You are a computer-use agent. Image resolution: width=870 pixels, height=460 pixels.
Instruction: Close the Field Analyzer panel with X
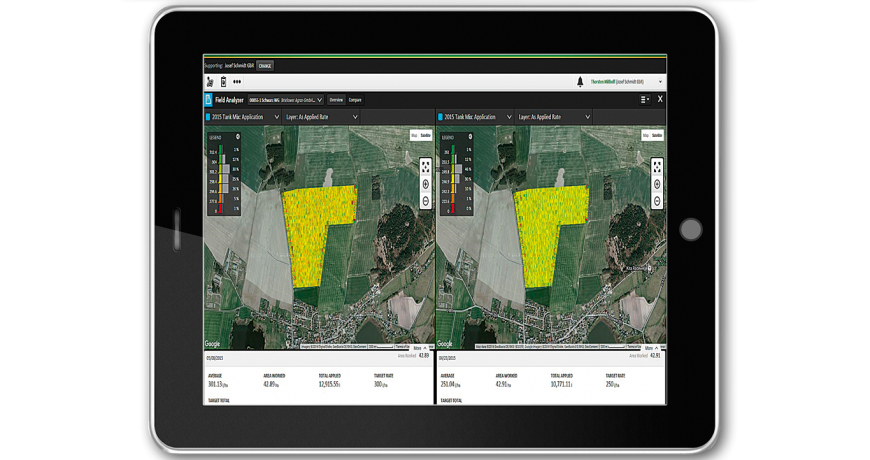pyautogui.click(x=660, y=99)
